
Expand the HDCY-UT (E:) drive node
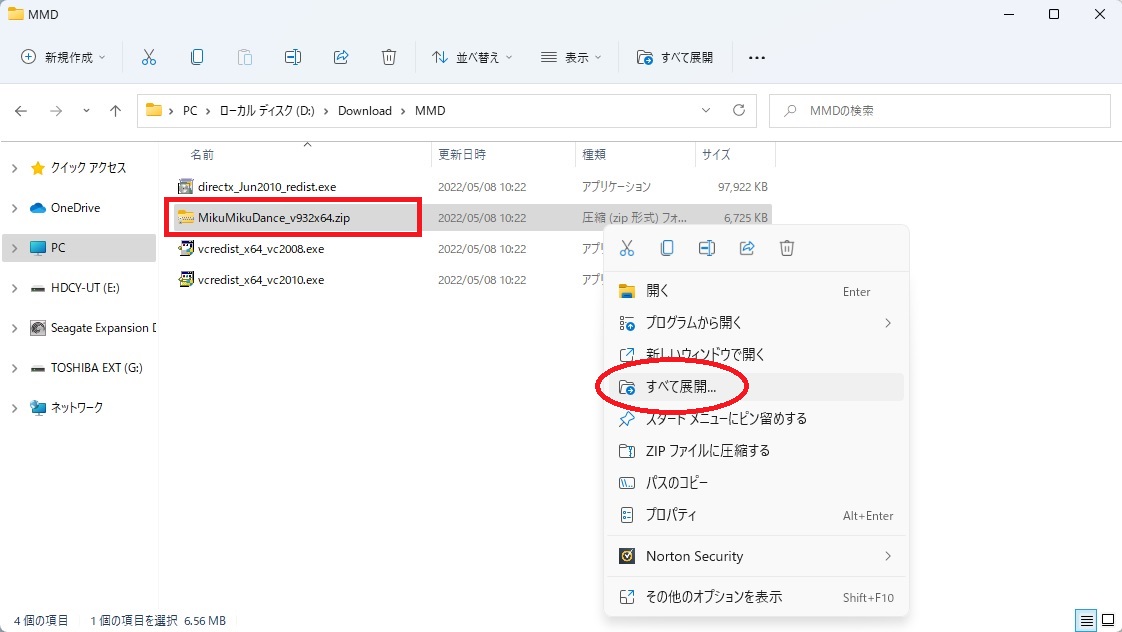(x=14, y=288)
